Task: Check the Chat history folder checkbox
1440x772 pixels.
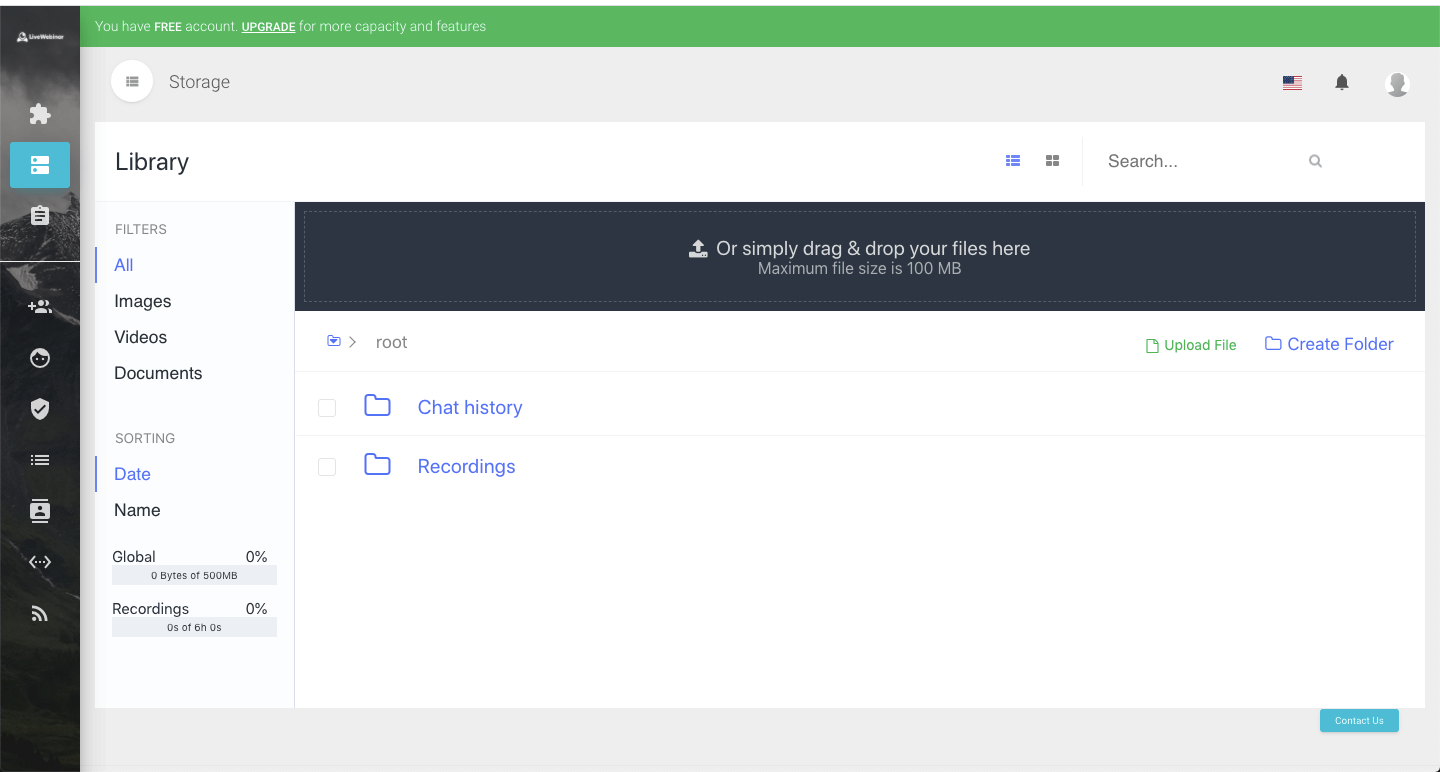Action: tap(327, 408)
